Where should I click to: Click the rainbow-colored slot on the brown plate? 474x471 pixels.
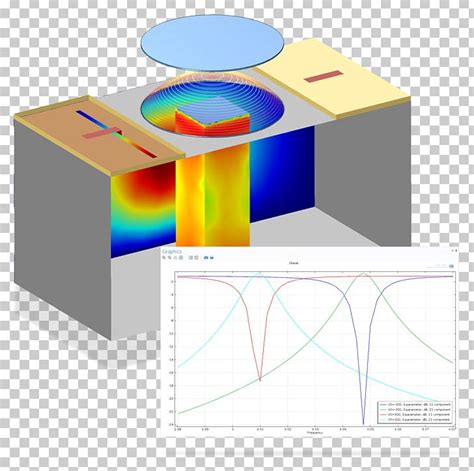[x=116, y=134]
